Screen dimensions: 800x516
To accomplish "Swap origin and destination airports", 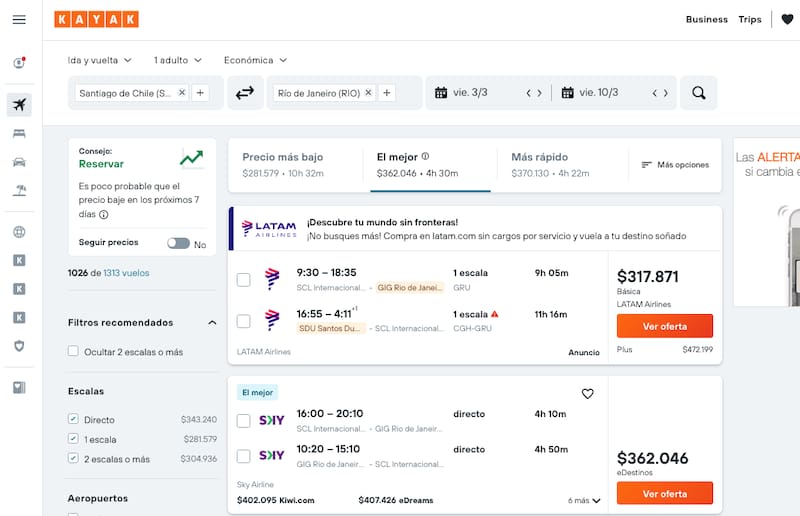I will pyautogui.click(x=245, y=93).
